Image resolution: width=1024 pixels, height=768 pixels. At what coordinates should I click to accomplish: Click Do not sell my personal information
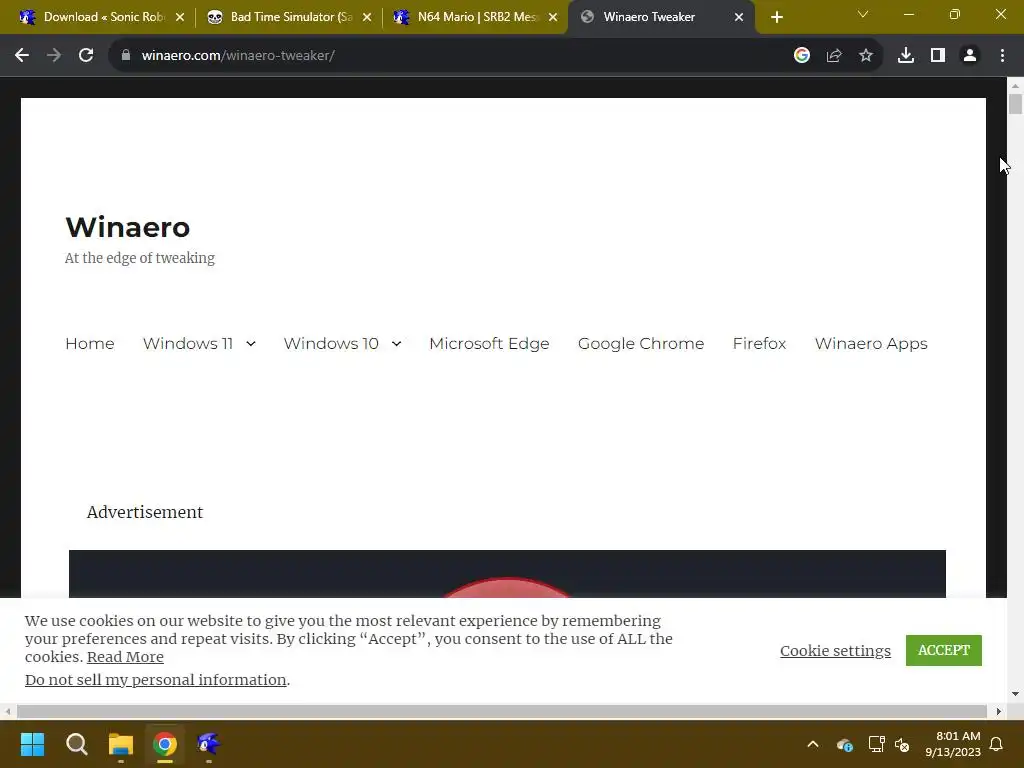click(155, 680)
